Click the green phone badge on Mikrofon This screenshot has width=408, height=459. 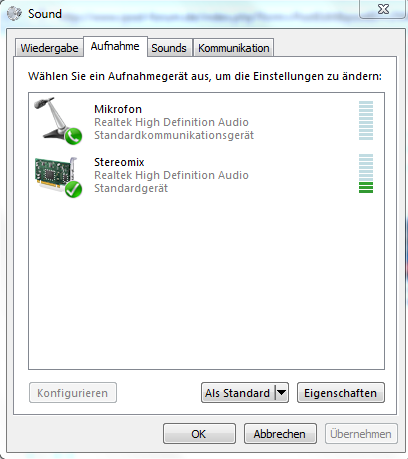[x=73, y=136]
